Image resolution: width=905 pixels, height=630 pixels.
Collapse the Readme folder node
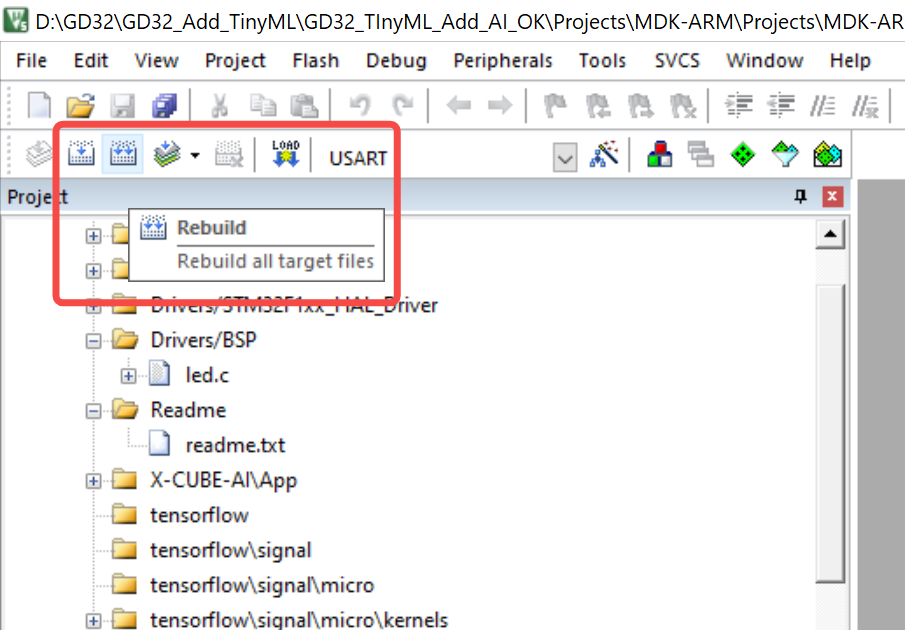click(x=94, y=411)
